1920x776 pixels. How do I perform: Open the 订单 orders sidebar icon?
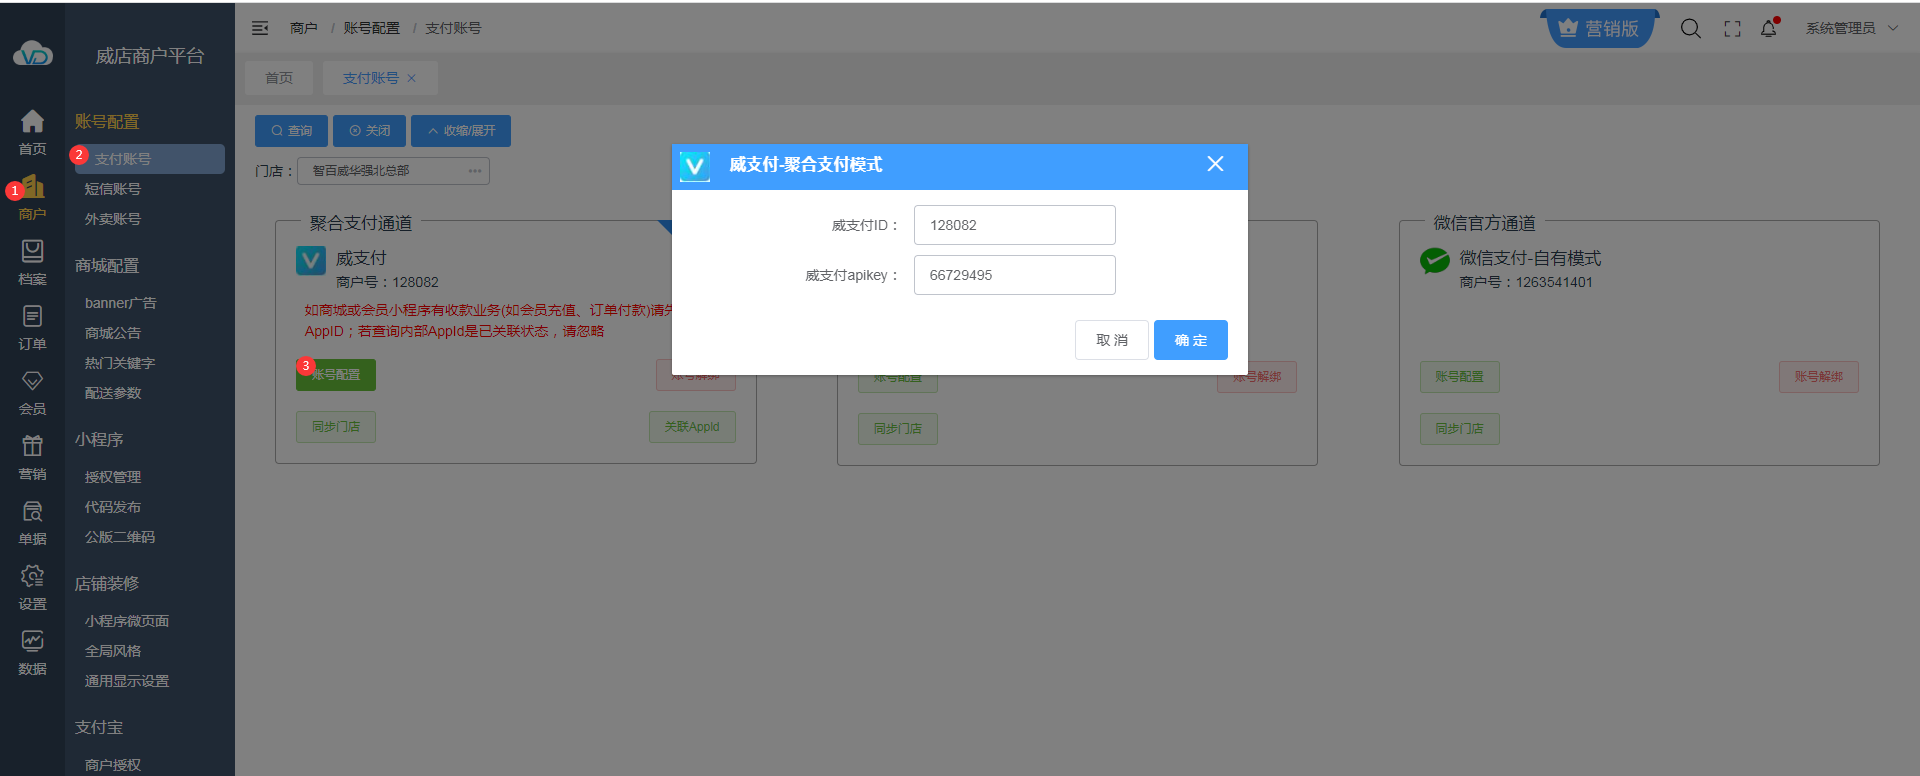click(32, 317)
